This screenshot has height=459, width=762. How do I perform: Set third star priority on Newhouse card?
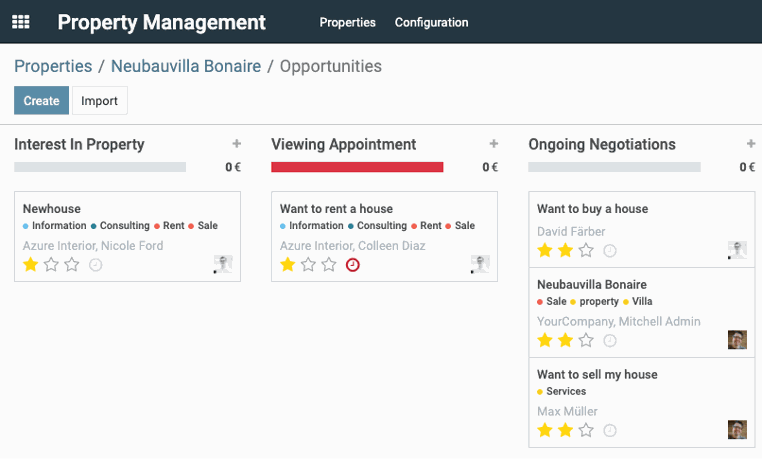click(72, 265)
